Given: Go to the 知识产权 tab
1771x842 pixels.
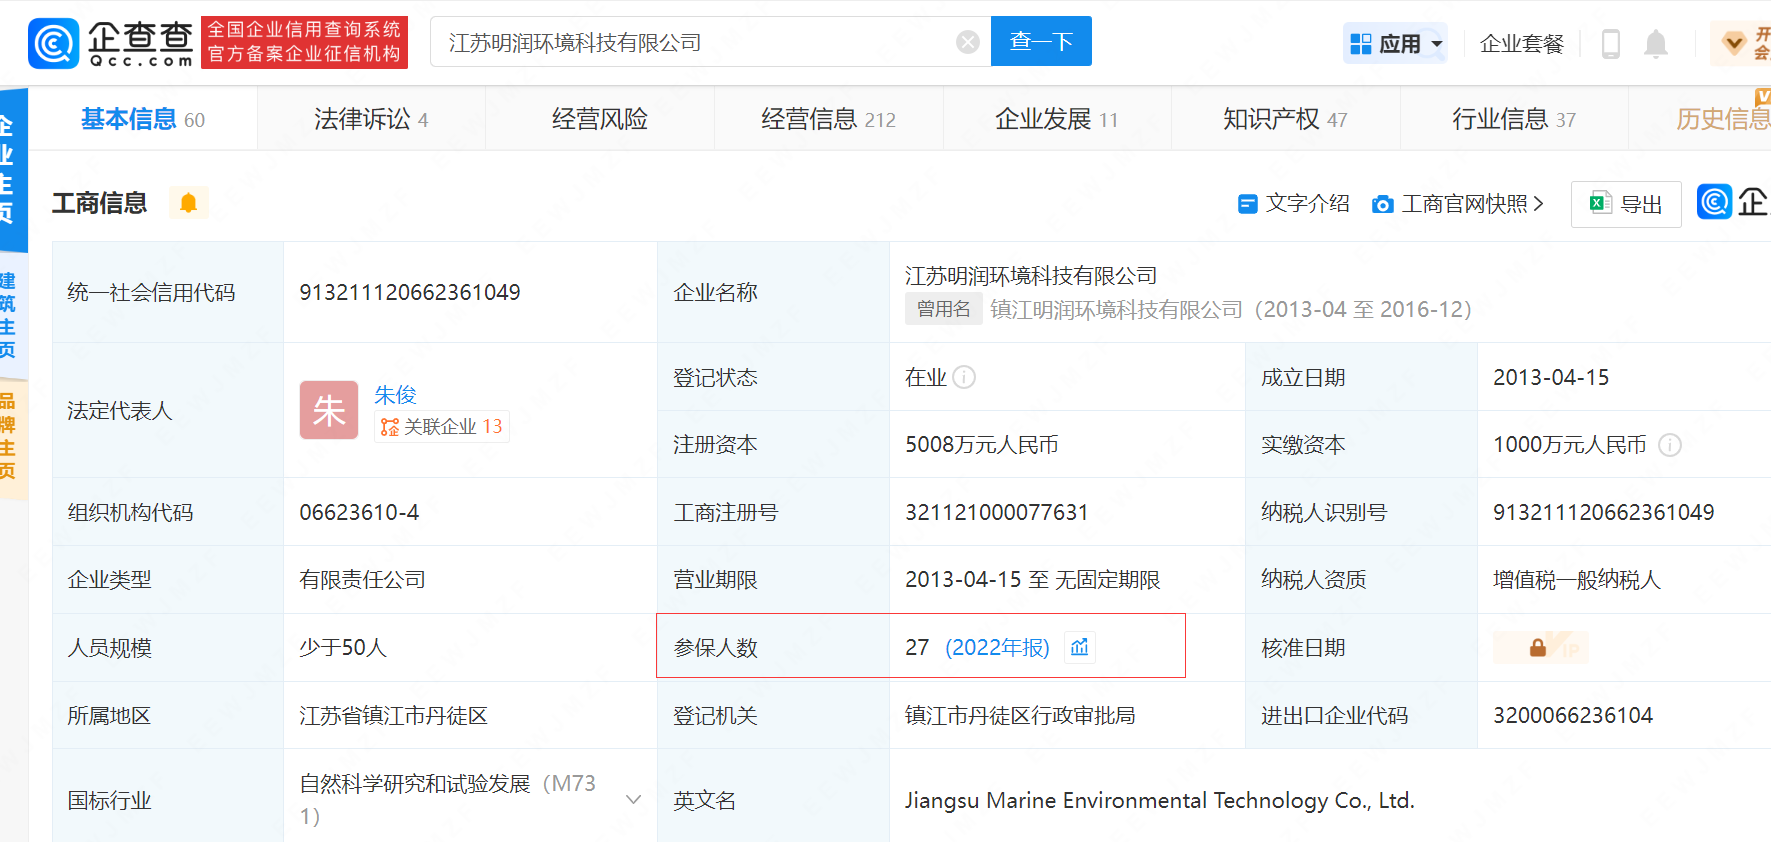Looking at the screenshot, I should [x=1285, y=119].
